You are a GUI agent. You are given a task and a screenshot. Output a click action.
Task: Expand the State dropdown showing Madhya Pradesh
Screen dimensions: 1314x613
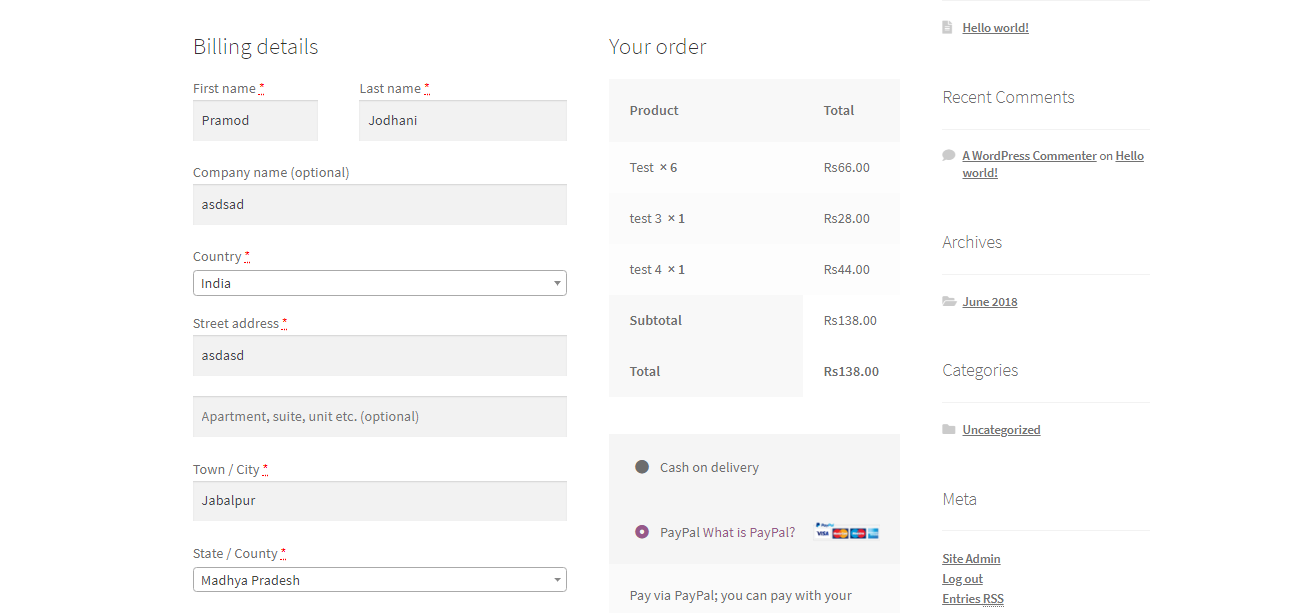tap(379, 580)
